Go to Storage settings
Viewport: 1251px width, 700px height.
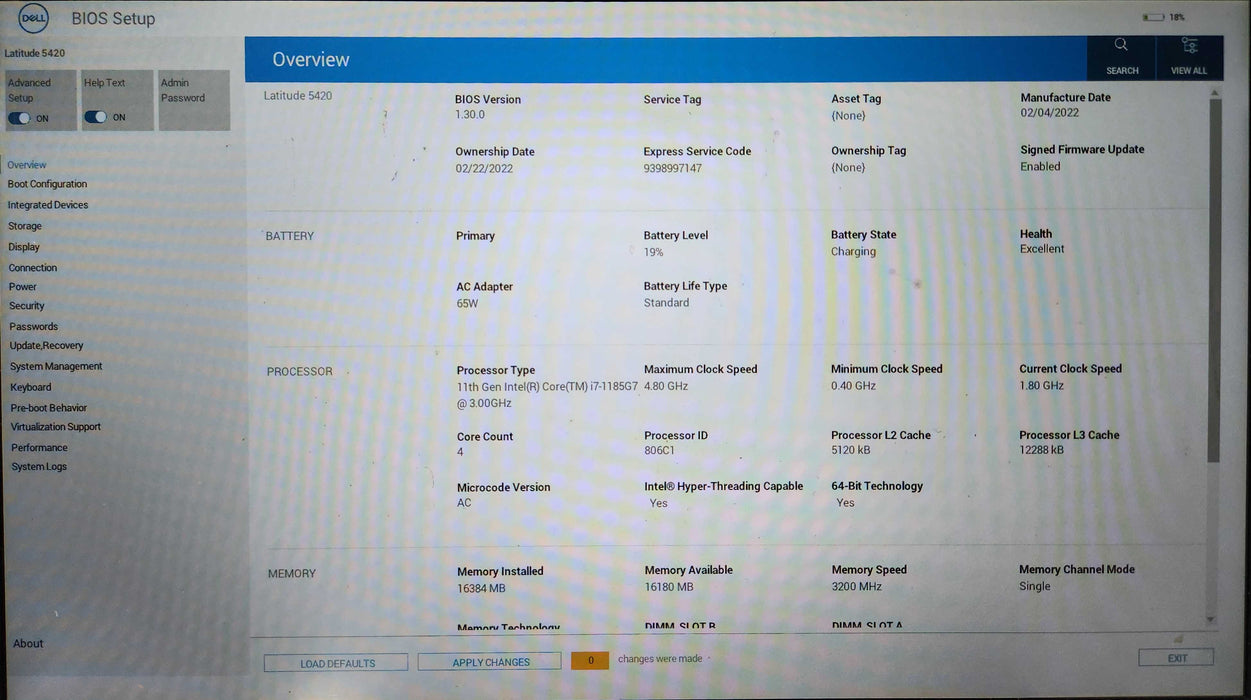tap(25, 226)
